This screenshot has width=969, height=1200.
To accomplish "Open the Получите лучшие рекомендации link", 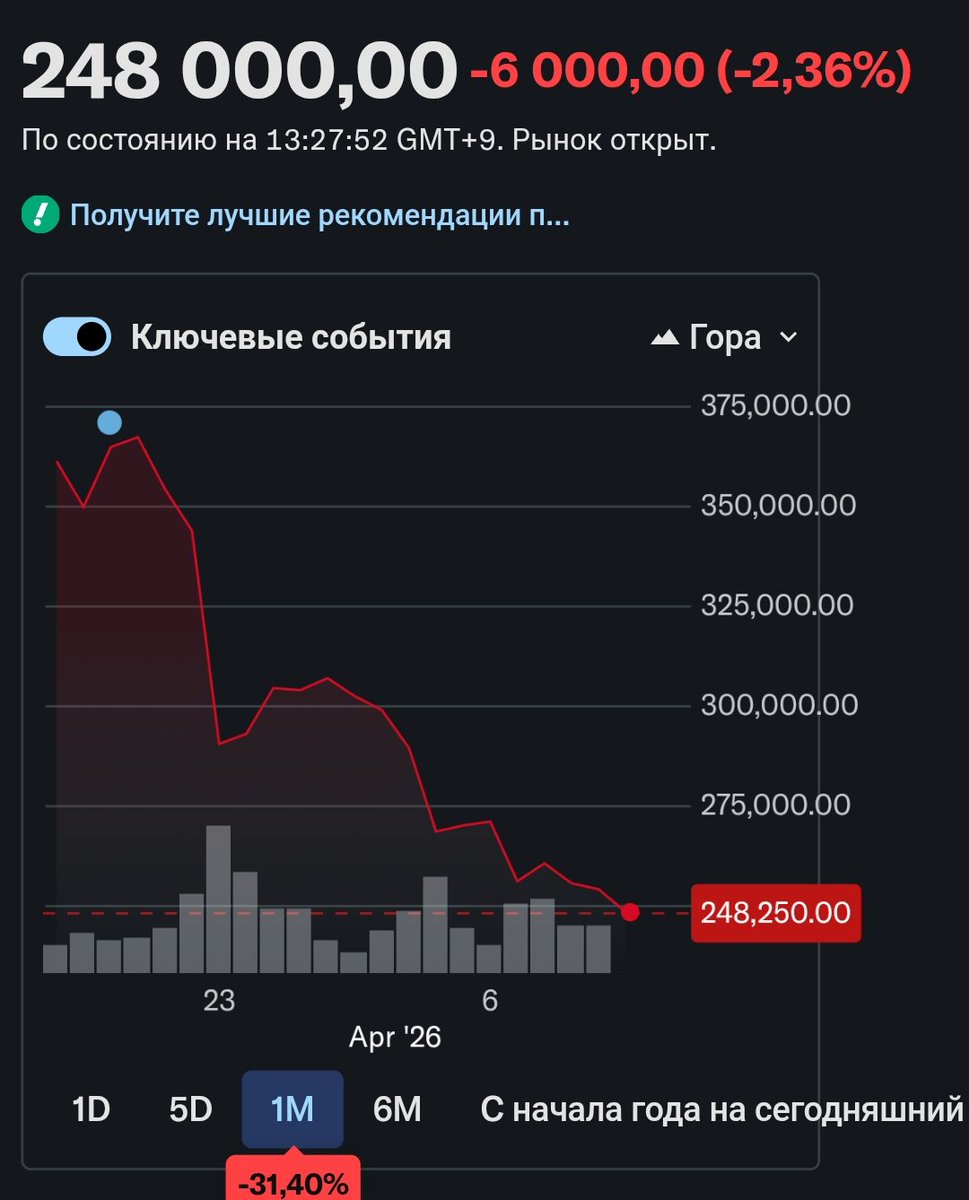I will pyautogui.click(x=320, y=214).
